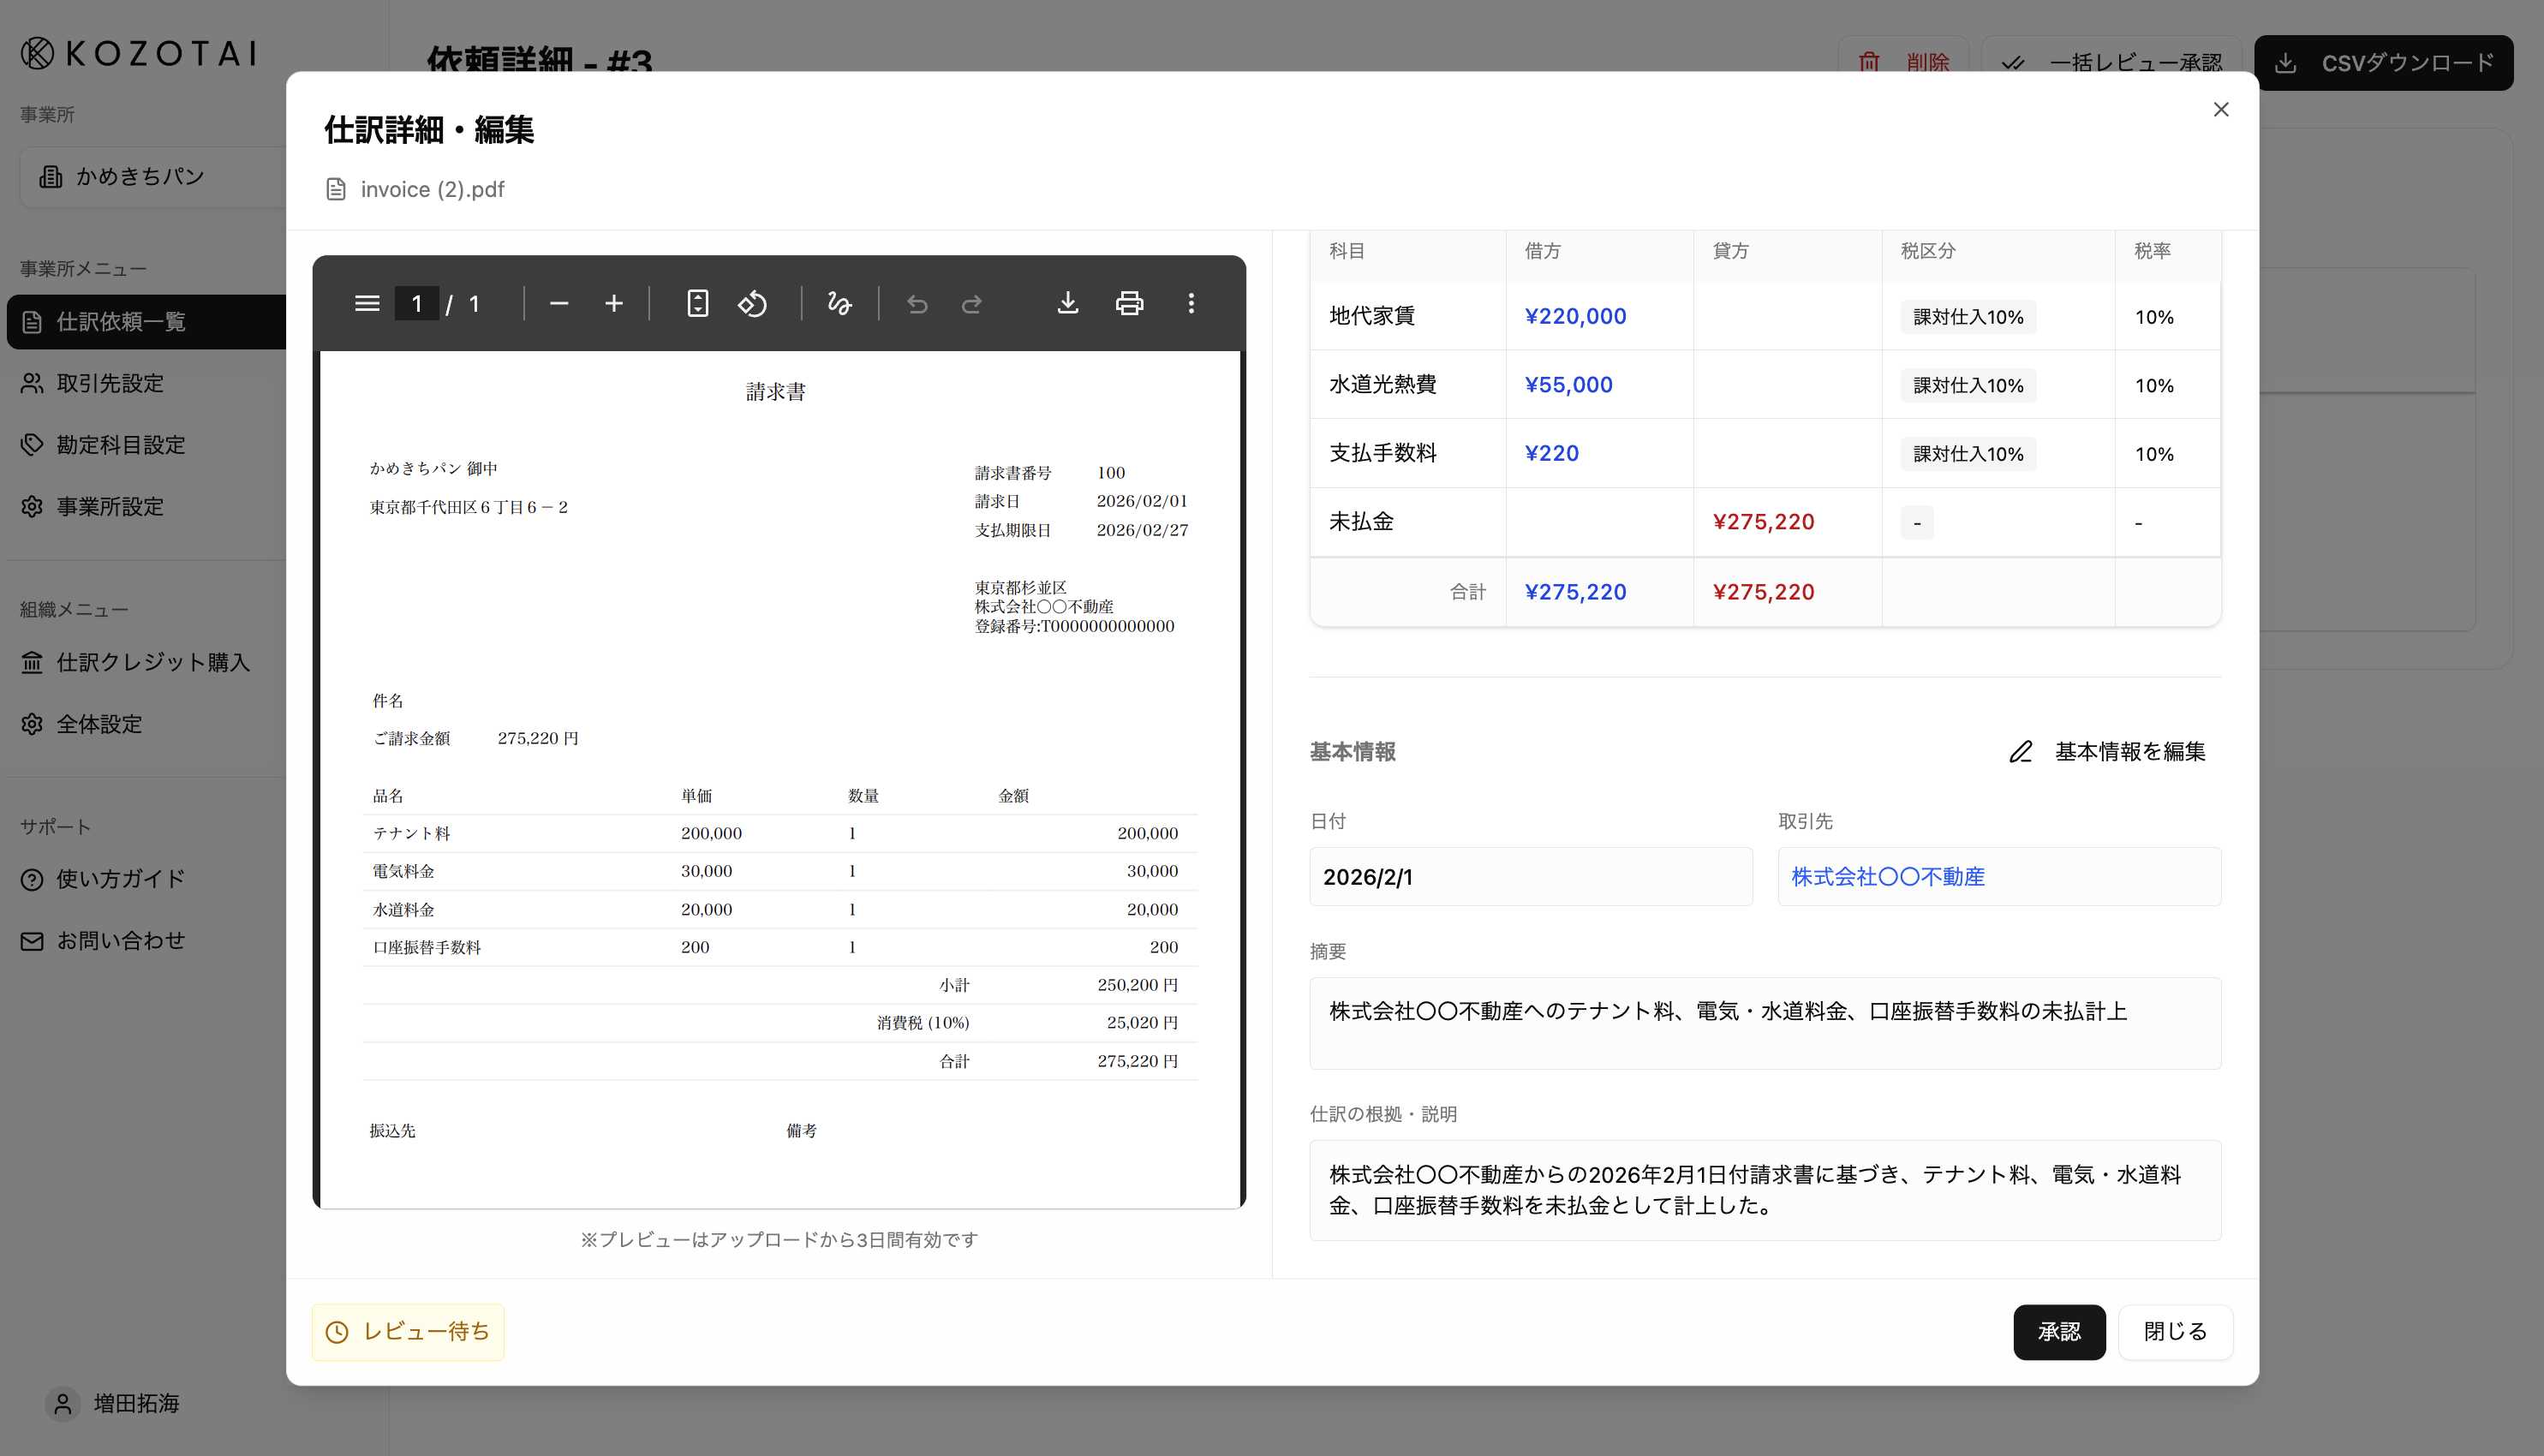The width and height of the screenshot is (2544, 1456).
Task: Zoom into the invoice preview
Action: 613,303
